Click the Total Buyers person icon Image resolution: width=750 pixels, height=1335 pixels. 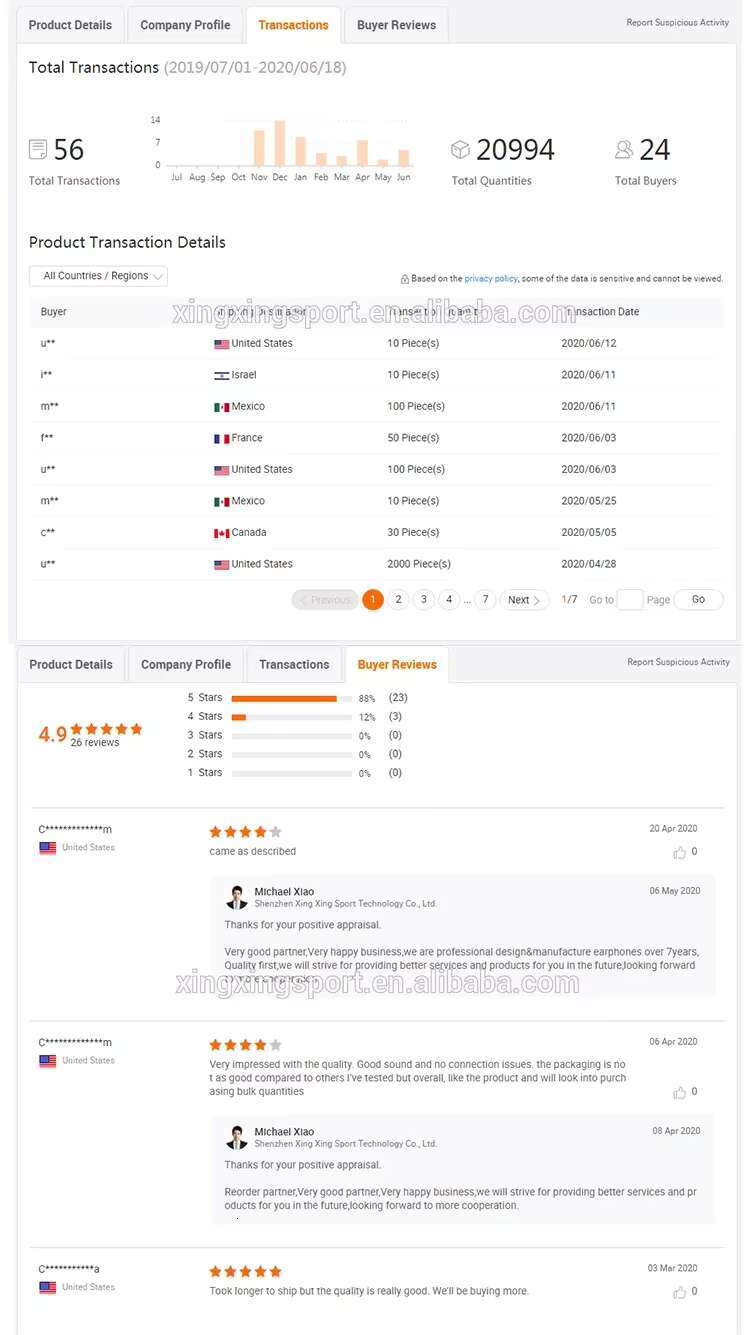point(624,150)
